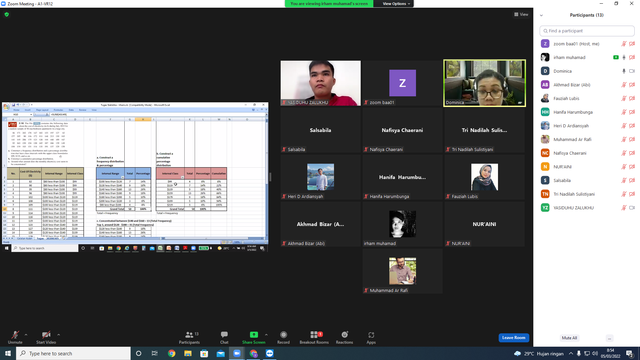640x360 pixels.
Task: Toggle muted mic for Nafisya Chaerani
Action: click(624, 153)
